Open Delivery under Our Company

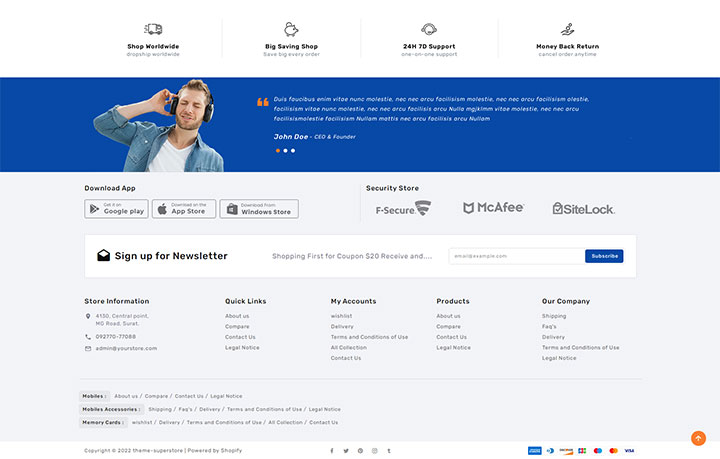tap(553, 337)
